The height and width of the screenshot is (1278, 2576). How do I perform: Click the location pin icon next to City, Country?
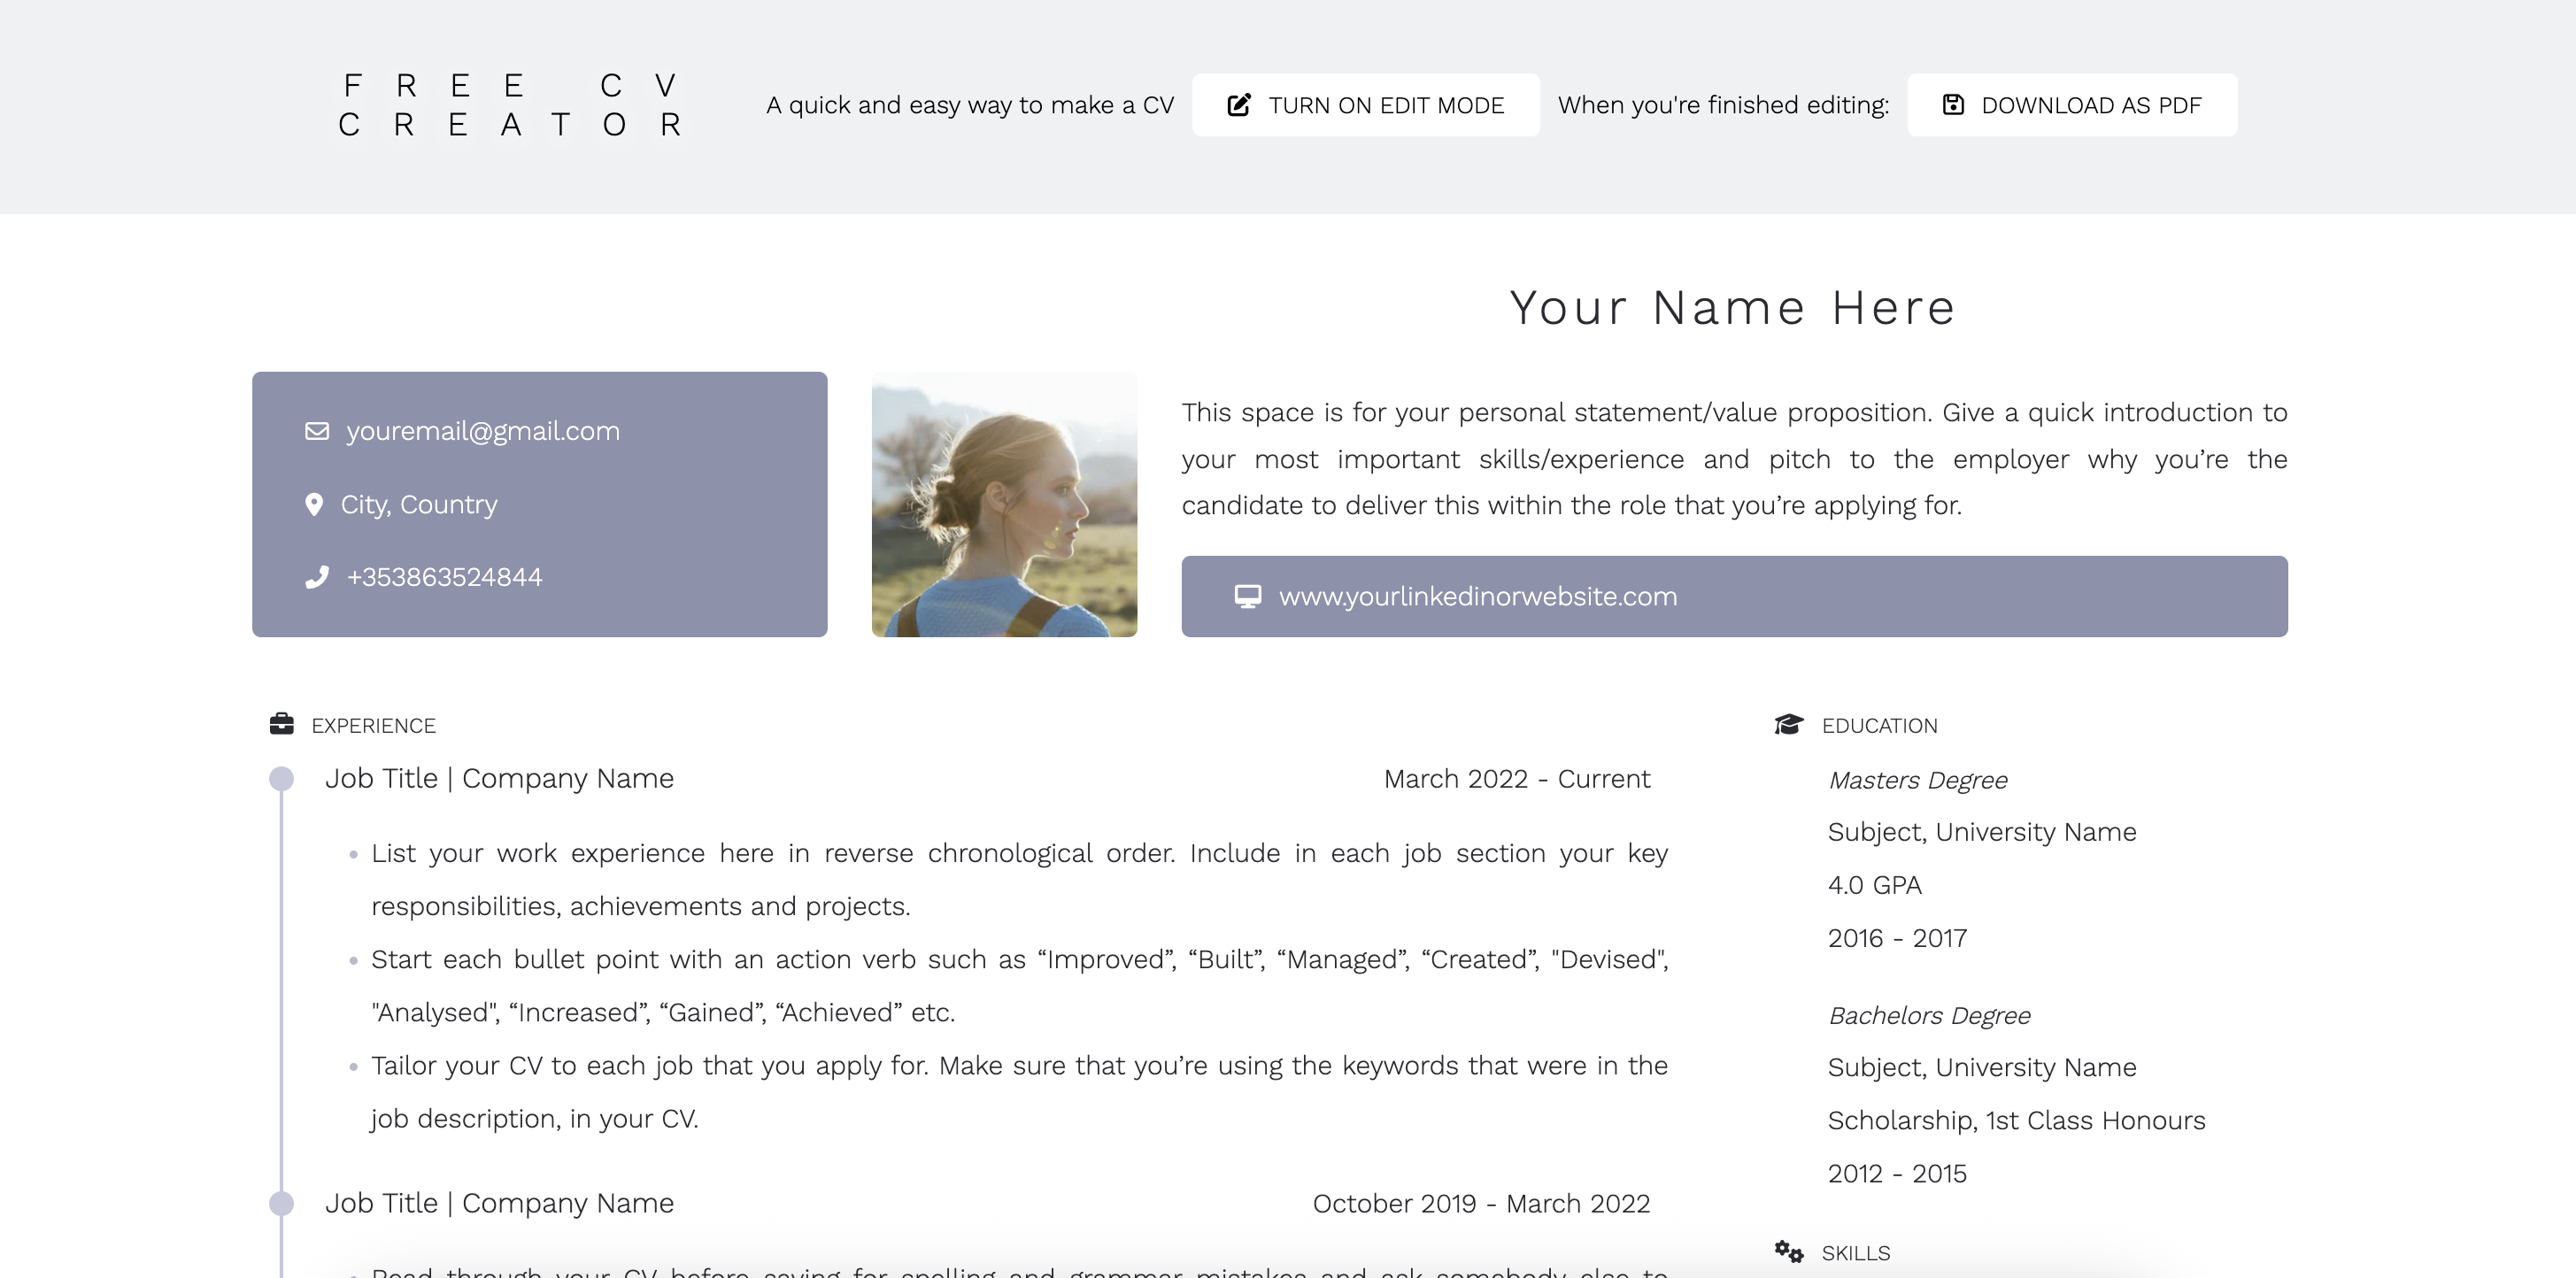(314, 504)
